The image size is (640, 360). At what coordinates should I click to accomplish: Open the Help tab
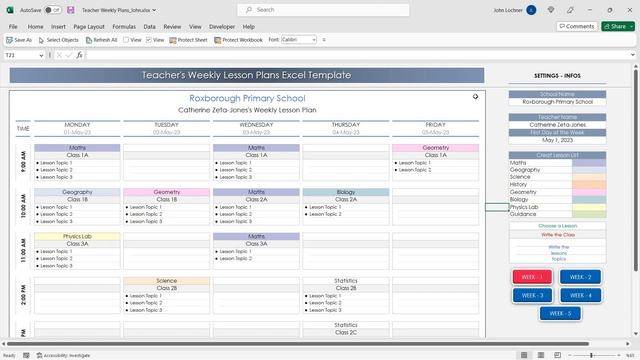point(249,27)
